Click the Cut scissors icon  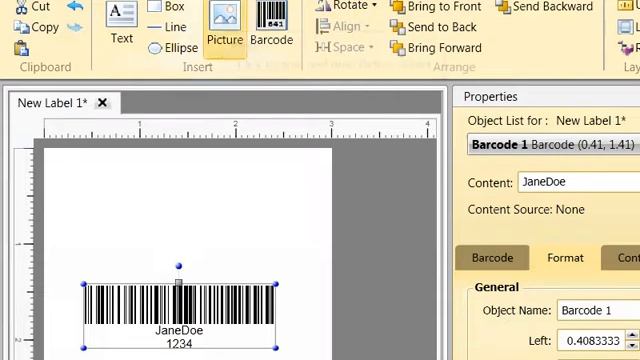[21, 7]
